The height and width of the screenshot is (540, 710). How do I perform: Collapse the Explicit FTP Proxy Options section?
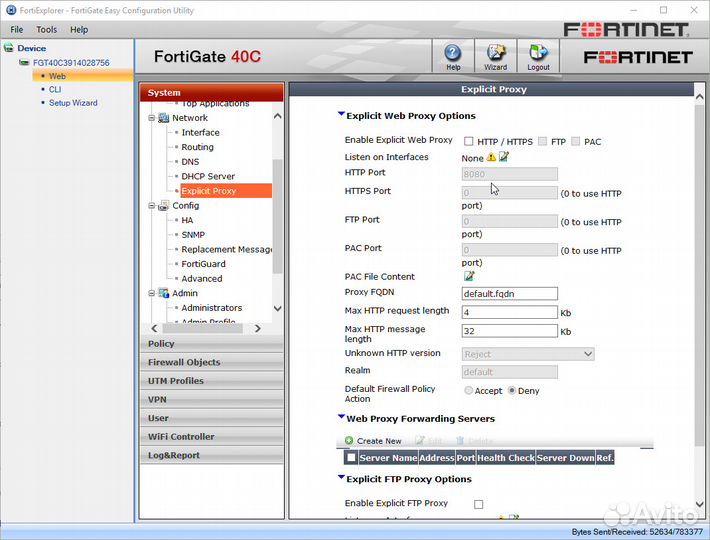[341, 478]
